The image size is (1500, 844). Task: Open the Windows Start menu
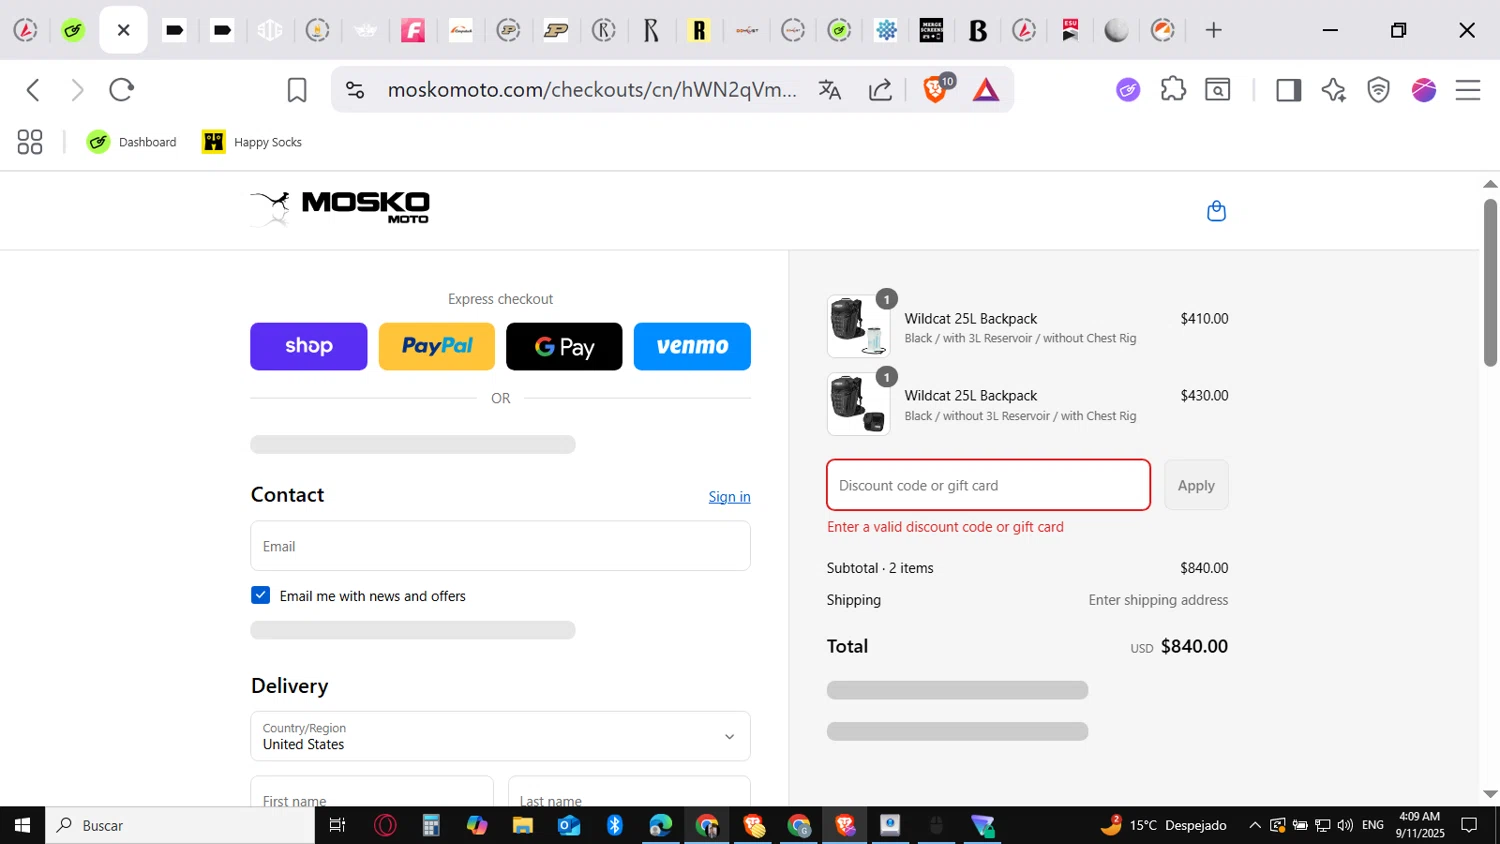[x=22, y=825]
